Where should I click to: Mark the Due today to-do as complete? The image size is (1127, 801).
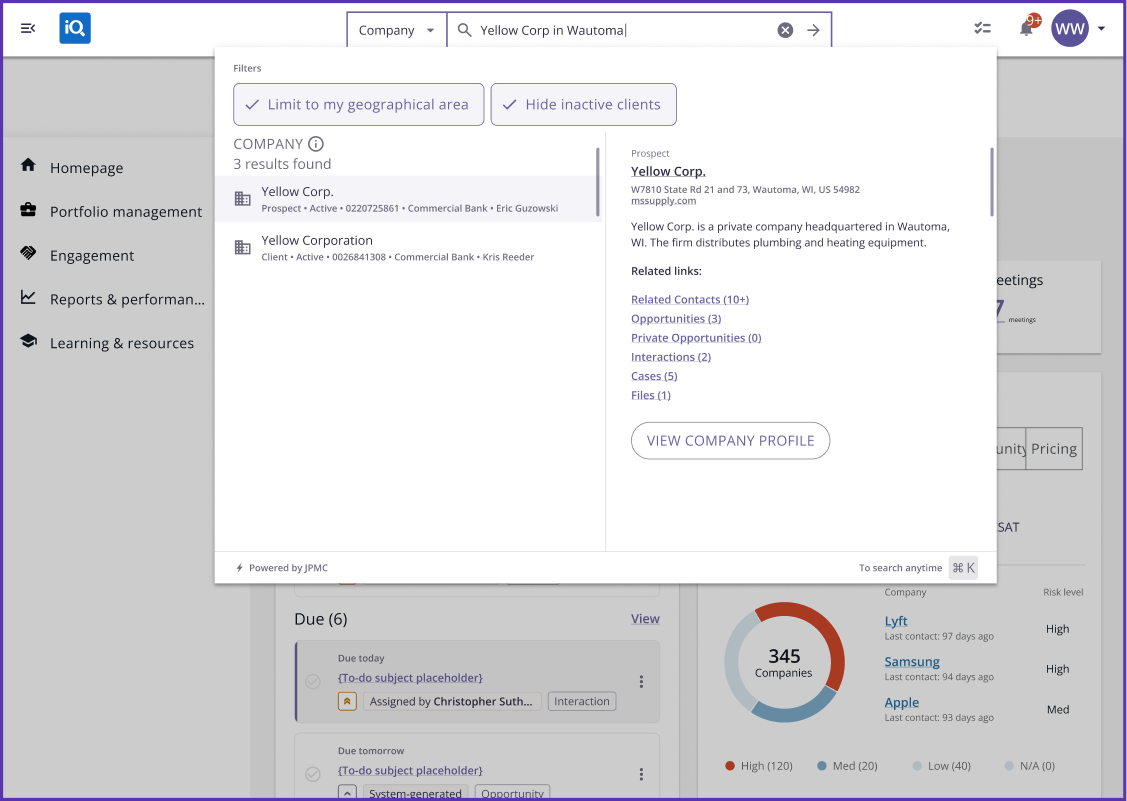[x=313, y=681]
